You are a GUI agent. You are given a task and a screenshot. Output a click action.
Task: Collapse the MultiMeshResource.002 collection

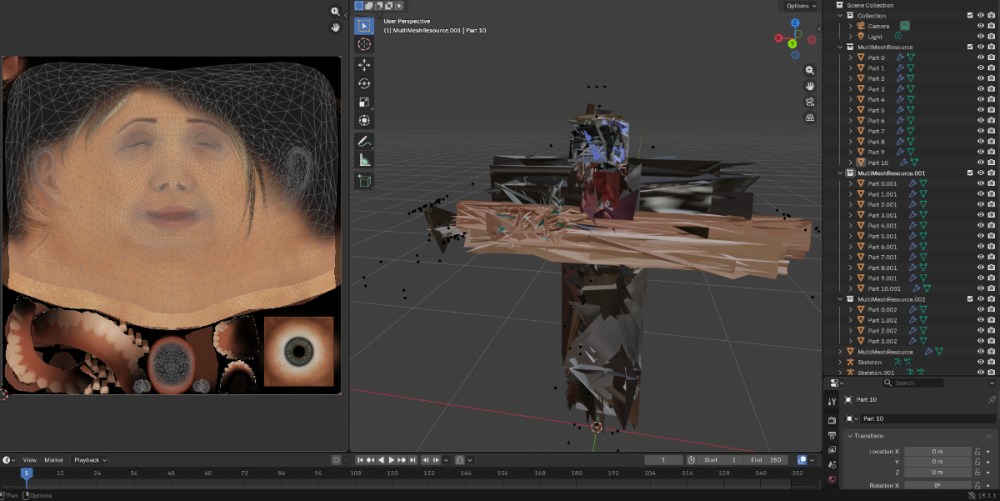841,299
